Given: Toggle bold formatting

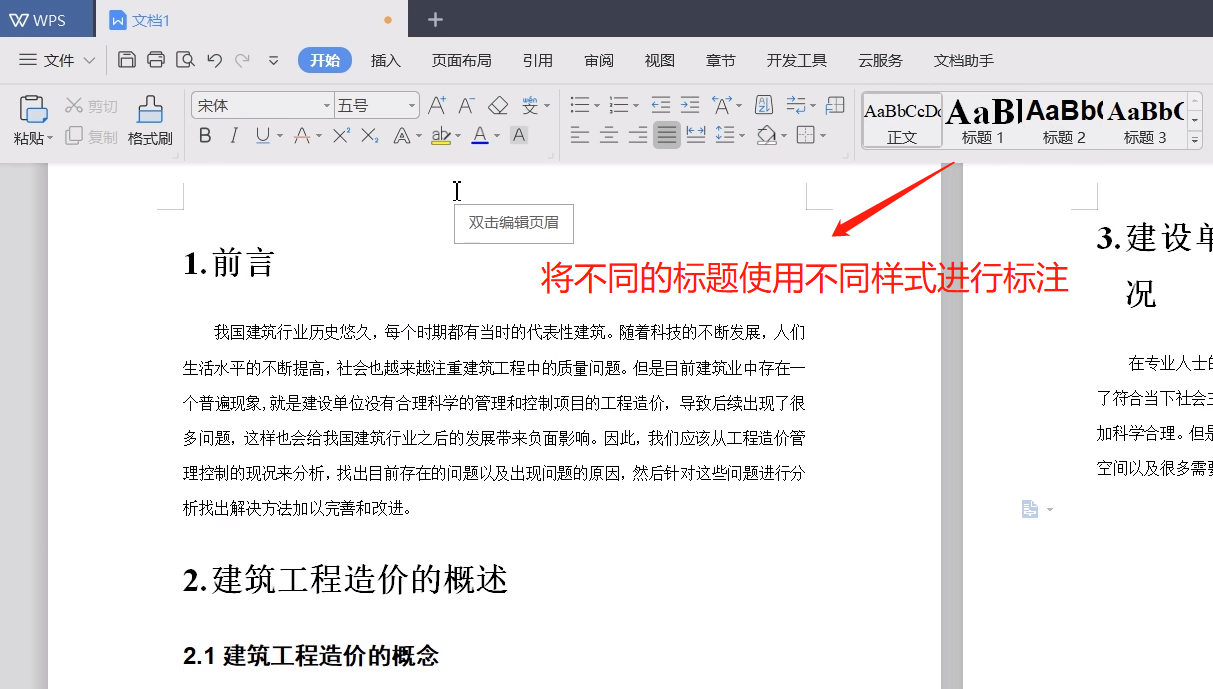Looking at the screenshot, I should pyautogui.click(x=207, y=136).
